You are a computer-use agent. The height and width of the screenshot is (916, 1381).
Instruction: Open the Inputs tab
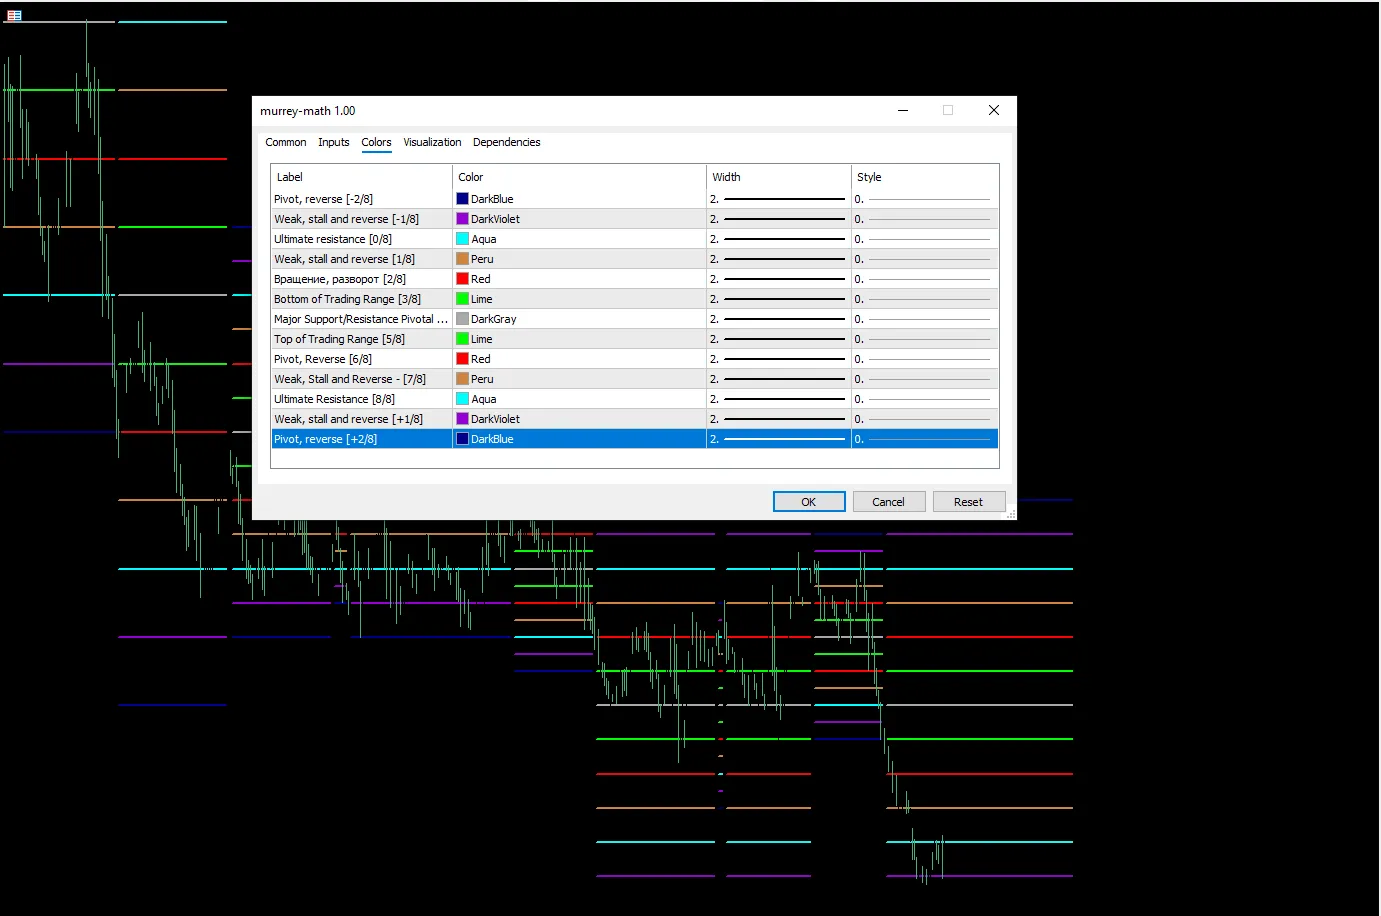point(333,143)
